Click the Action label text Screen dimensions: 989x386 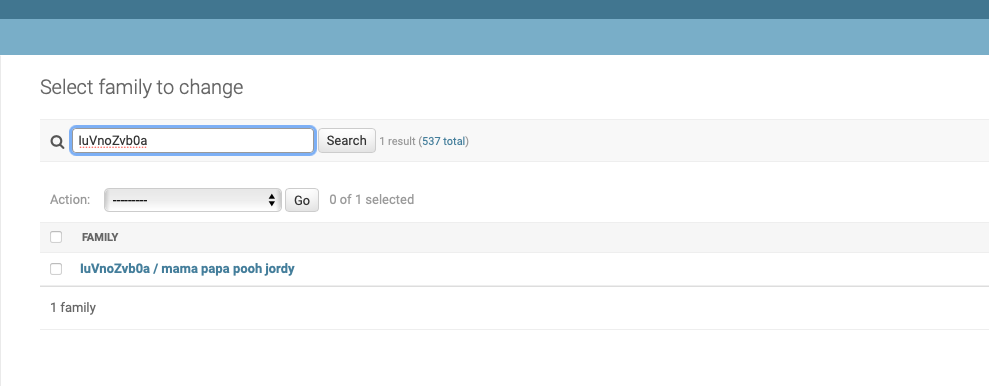click(x=70, y=200)
